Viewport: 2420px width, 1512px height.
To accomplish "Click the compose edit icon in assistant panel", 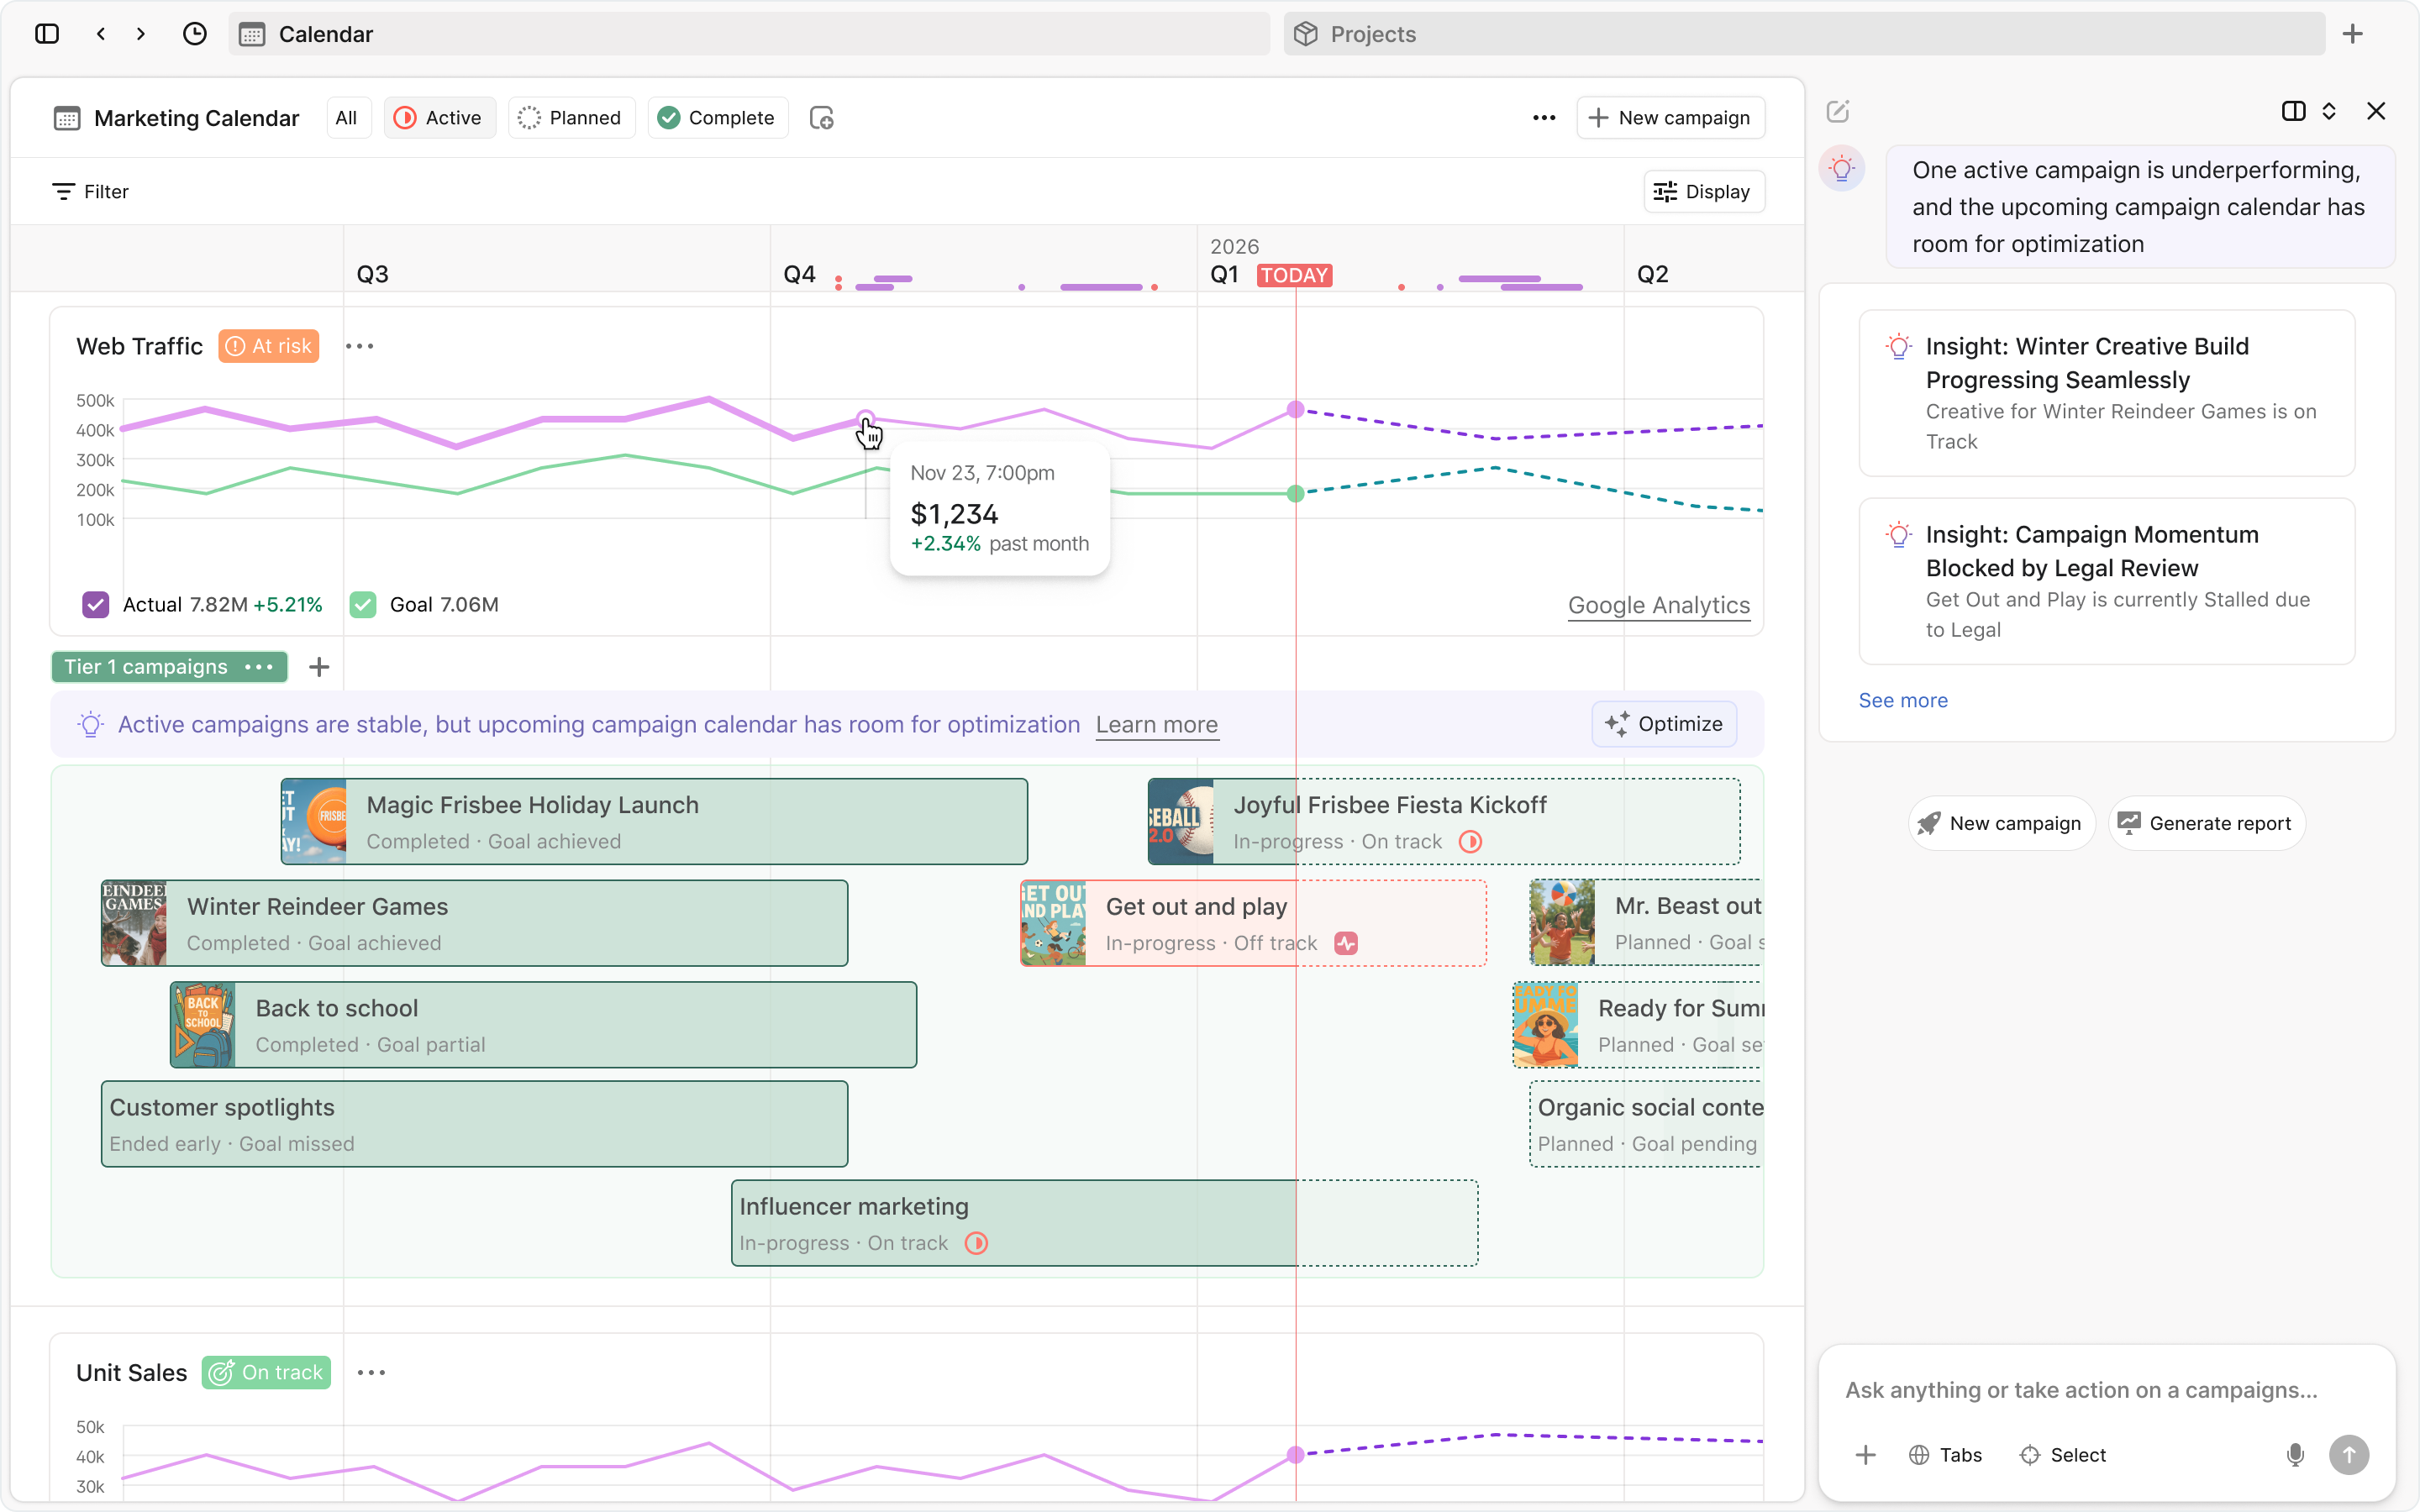I will click(1837, 111).
